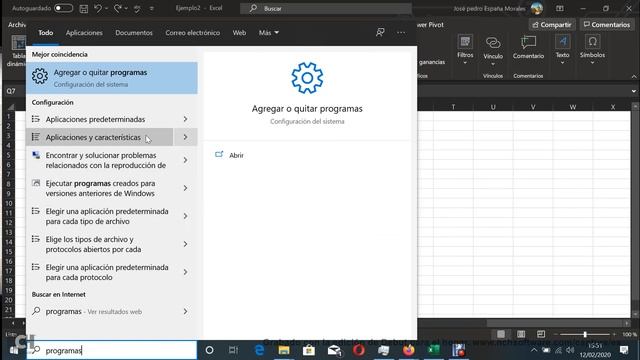Click the gear icon beside Agregar o quitar programas
The width and height of the screenshot is (640, 360).
click(x=40, y=76)
